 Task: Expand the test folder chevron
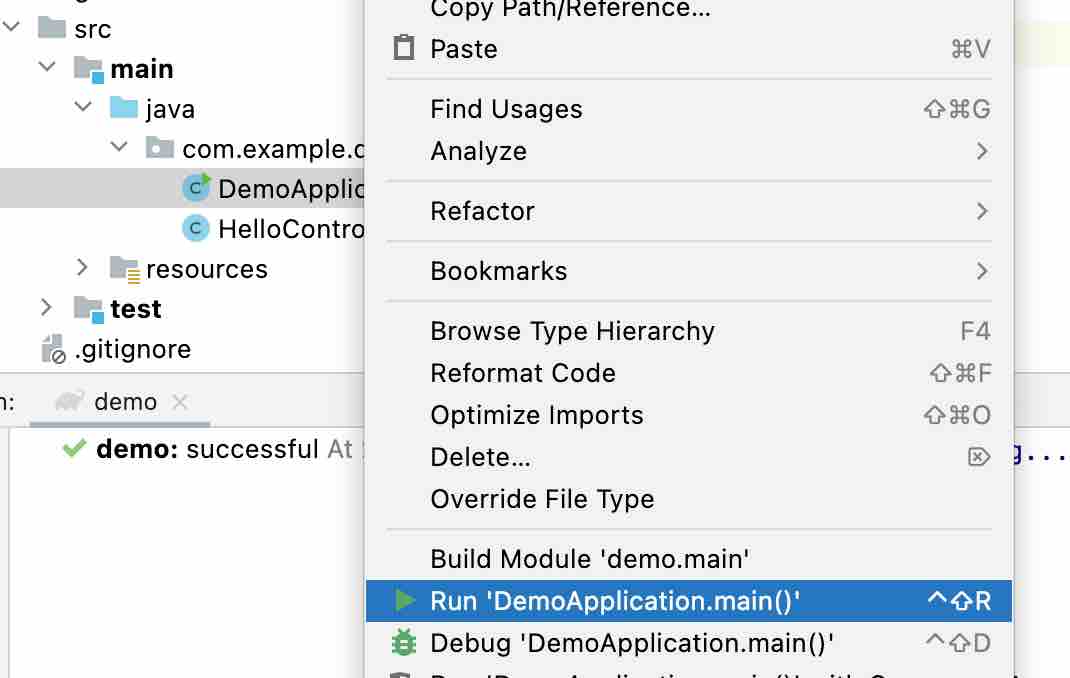[46, 308]
